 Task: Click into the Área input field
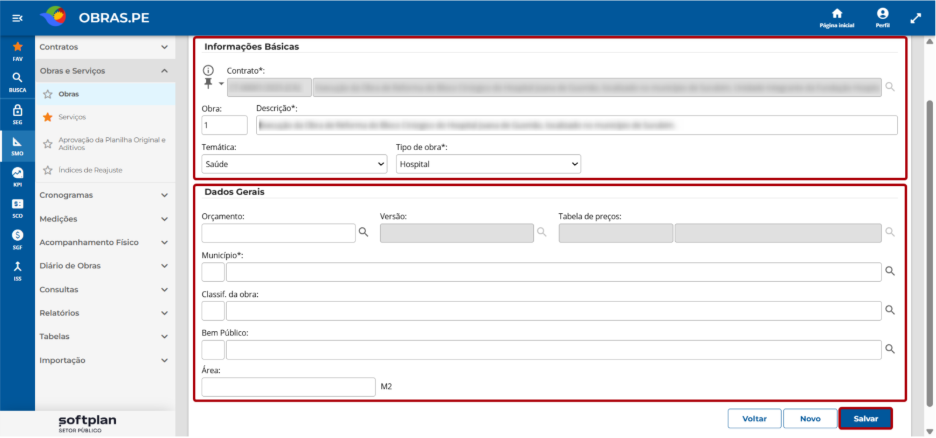tap(288, 387)
